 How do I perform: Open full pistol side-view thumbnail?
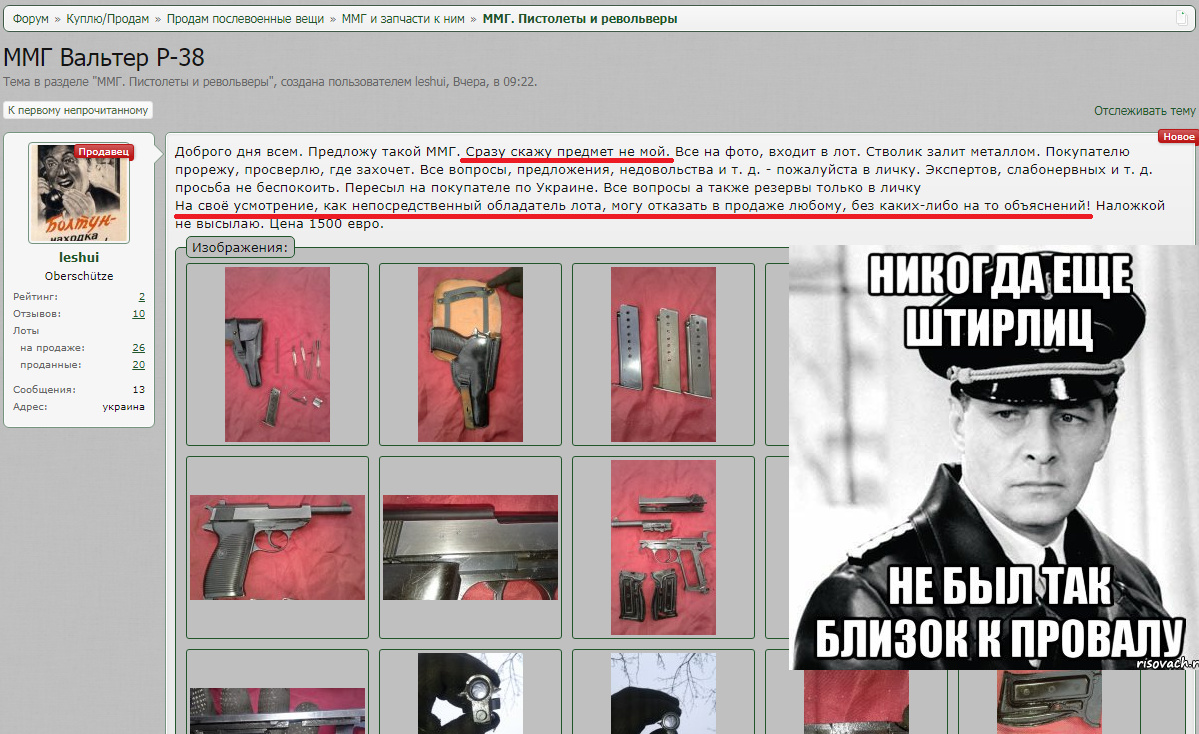coord(278,547)
